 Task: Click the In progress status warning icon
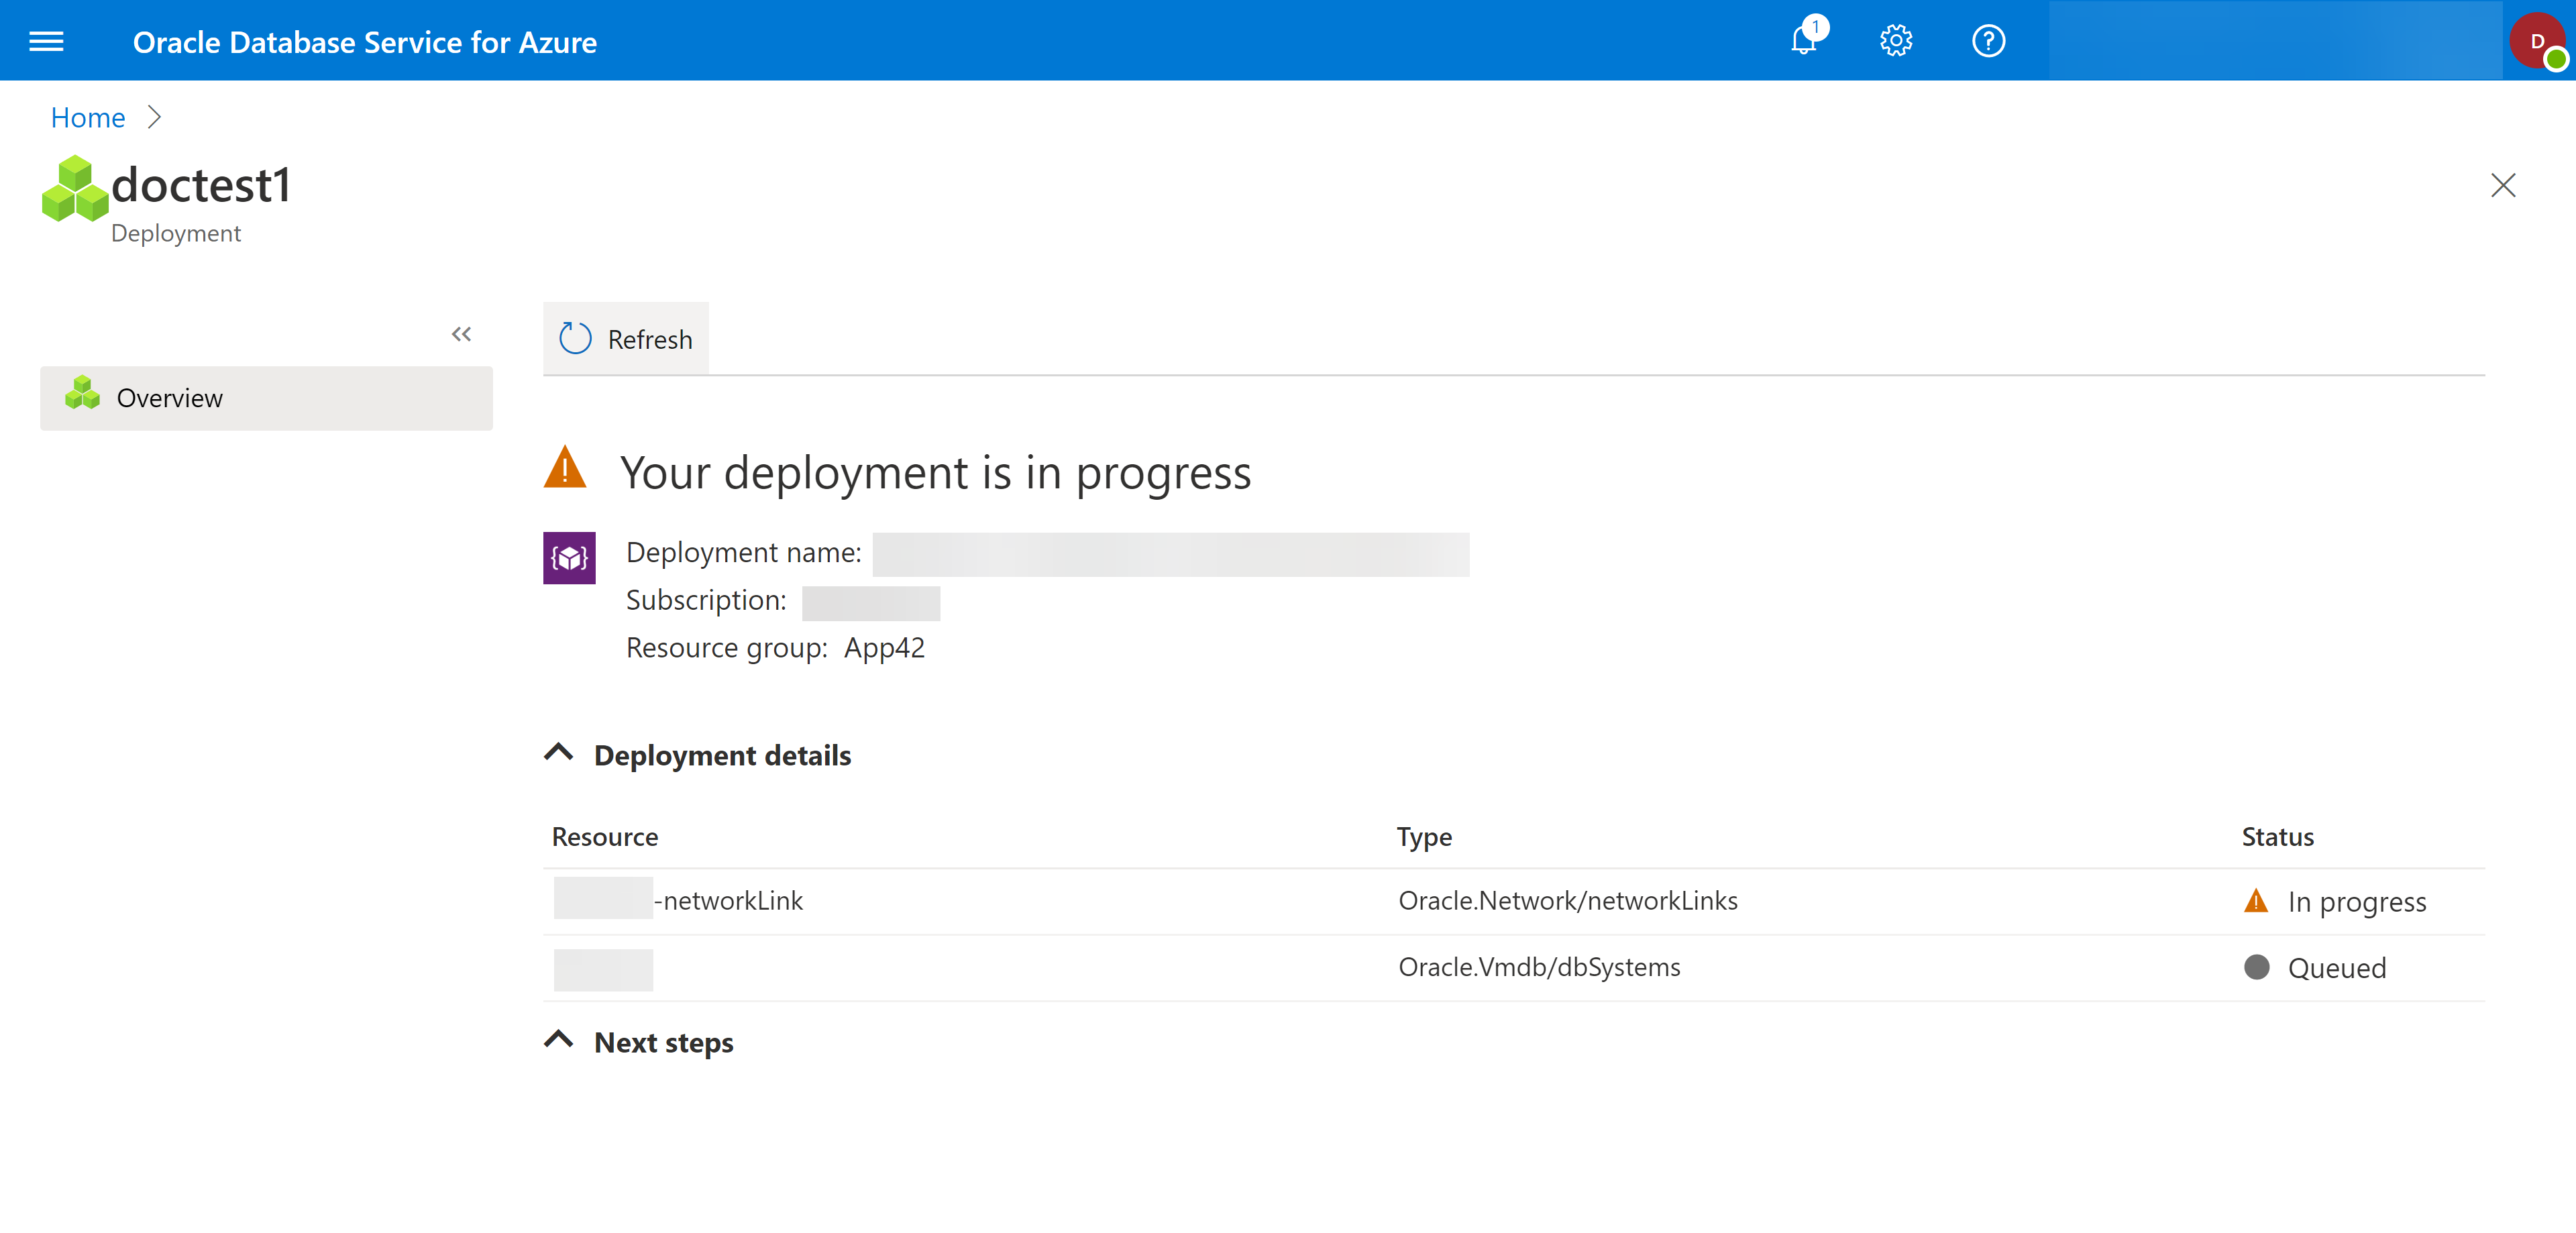point(2256,900)
